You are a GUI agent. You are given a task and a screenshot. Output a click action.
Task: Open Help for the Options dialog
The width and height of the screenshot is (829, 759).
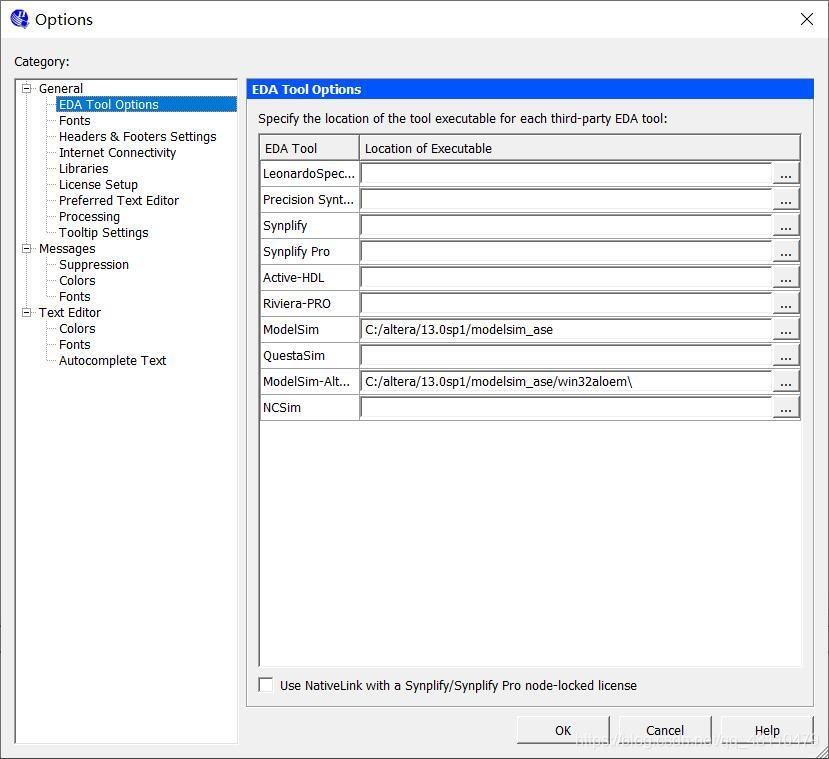point(767,730)
